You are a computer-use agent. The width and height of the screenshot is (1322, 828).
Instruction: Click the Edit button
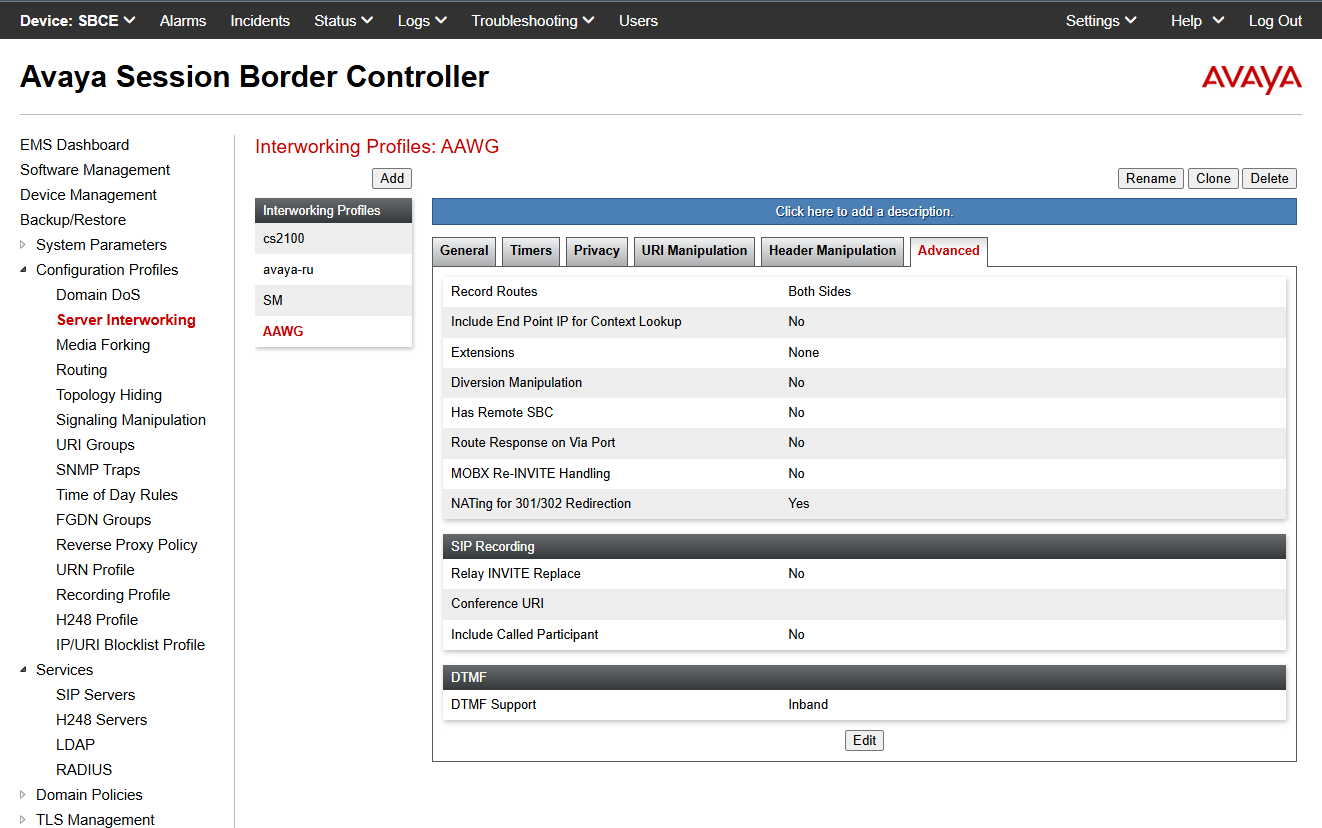(864, 740)
